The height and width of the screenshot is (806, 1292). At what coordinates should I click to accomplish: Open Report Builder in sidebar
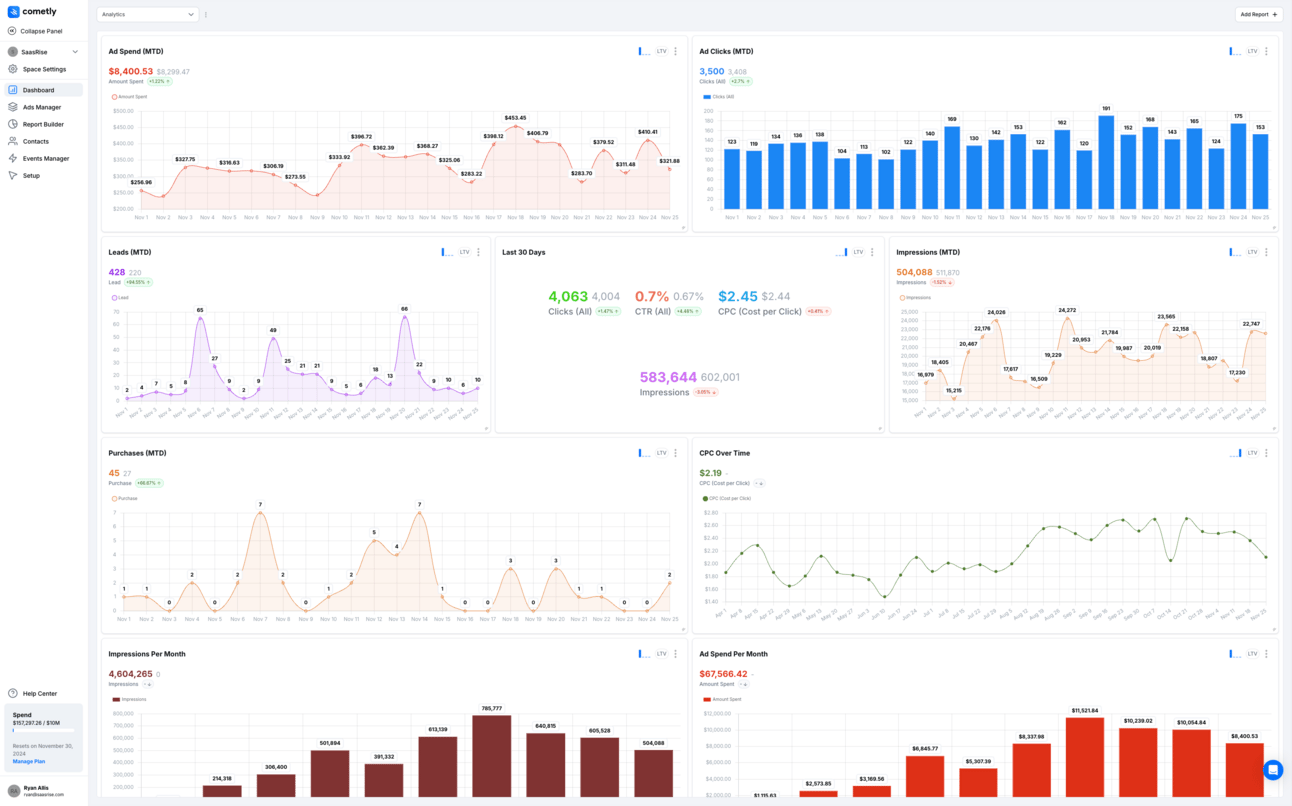44,124
